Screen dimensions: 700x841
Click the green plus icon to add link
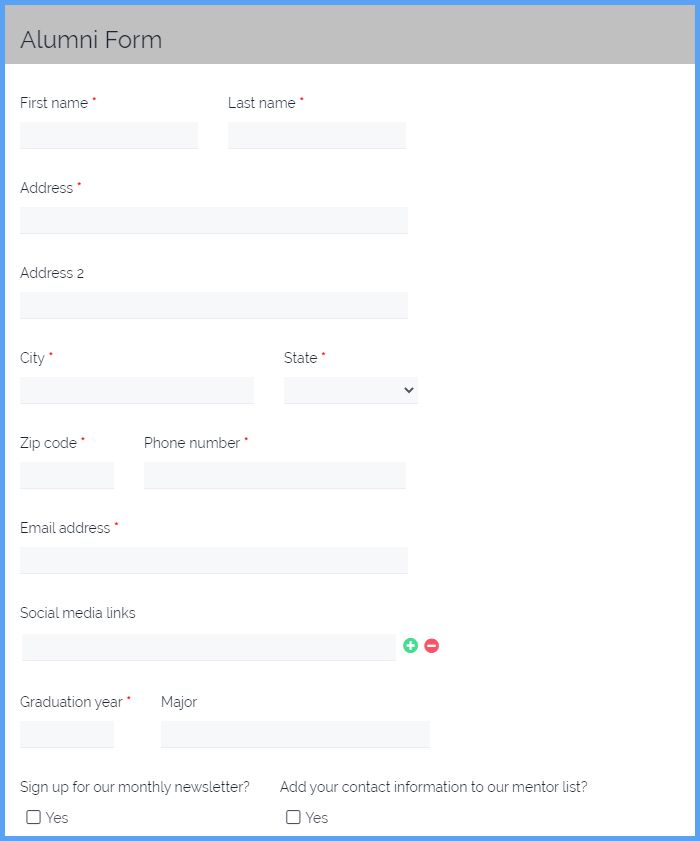tap(410, 645)
